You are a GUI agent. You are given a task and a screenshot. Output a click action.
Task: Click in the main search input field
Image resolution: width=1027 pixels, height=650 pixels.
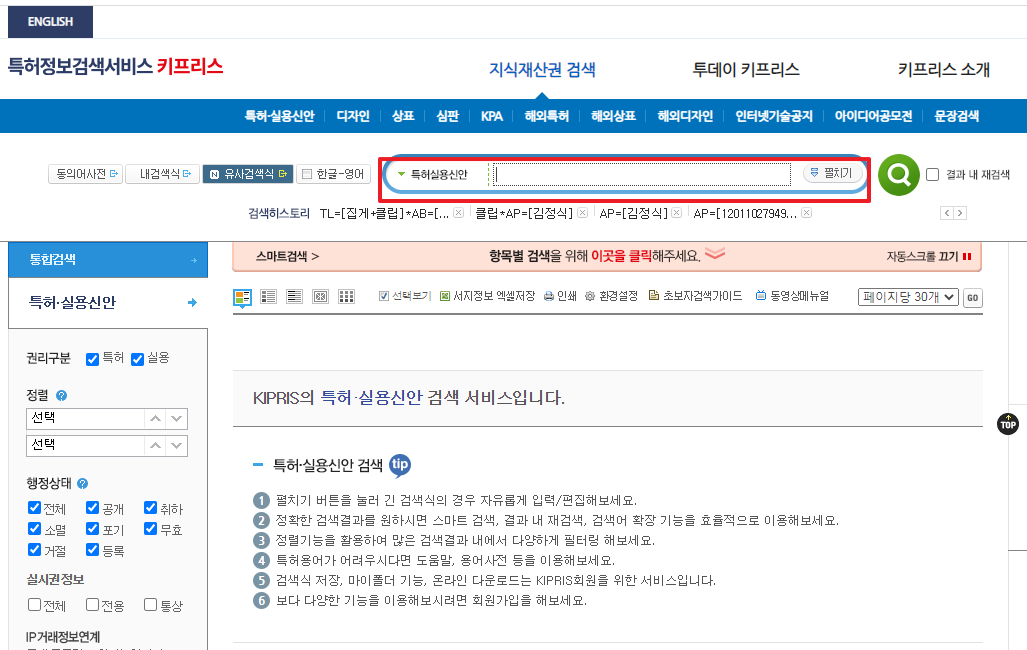(642, 174)
